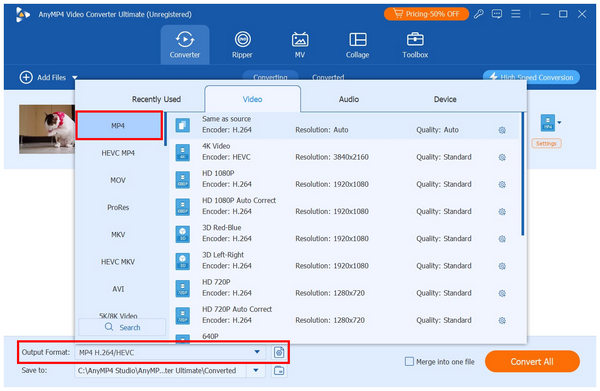Click the snapshot icon beside Output Format

pos(279,352)
